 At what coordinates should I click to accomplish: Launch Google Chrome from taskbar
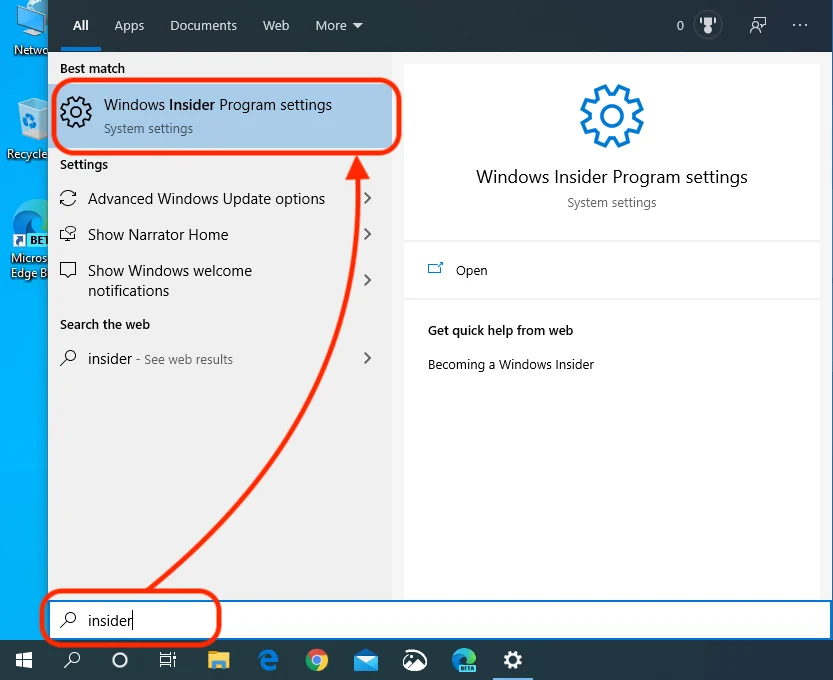coord(317,660)
